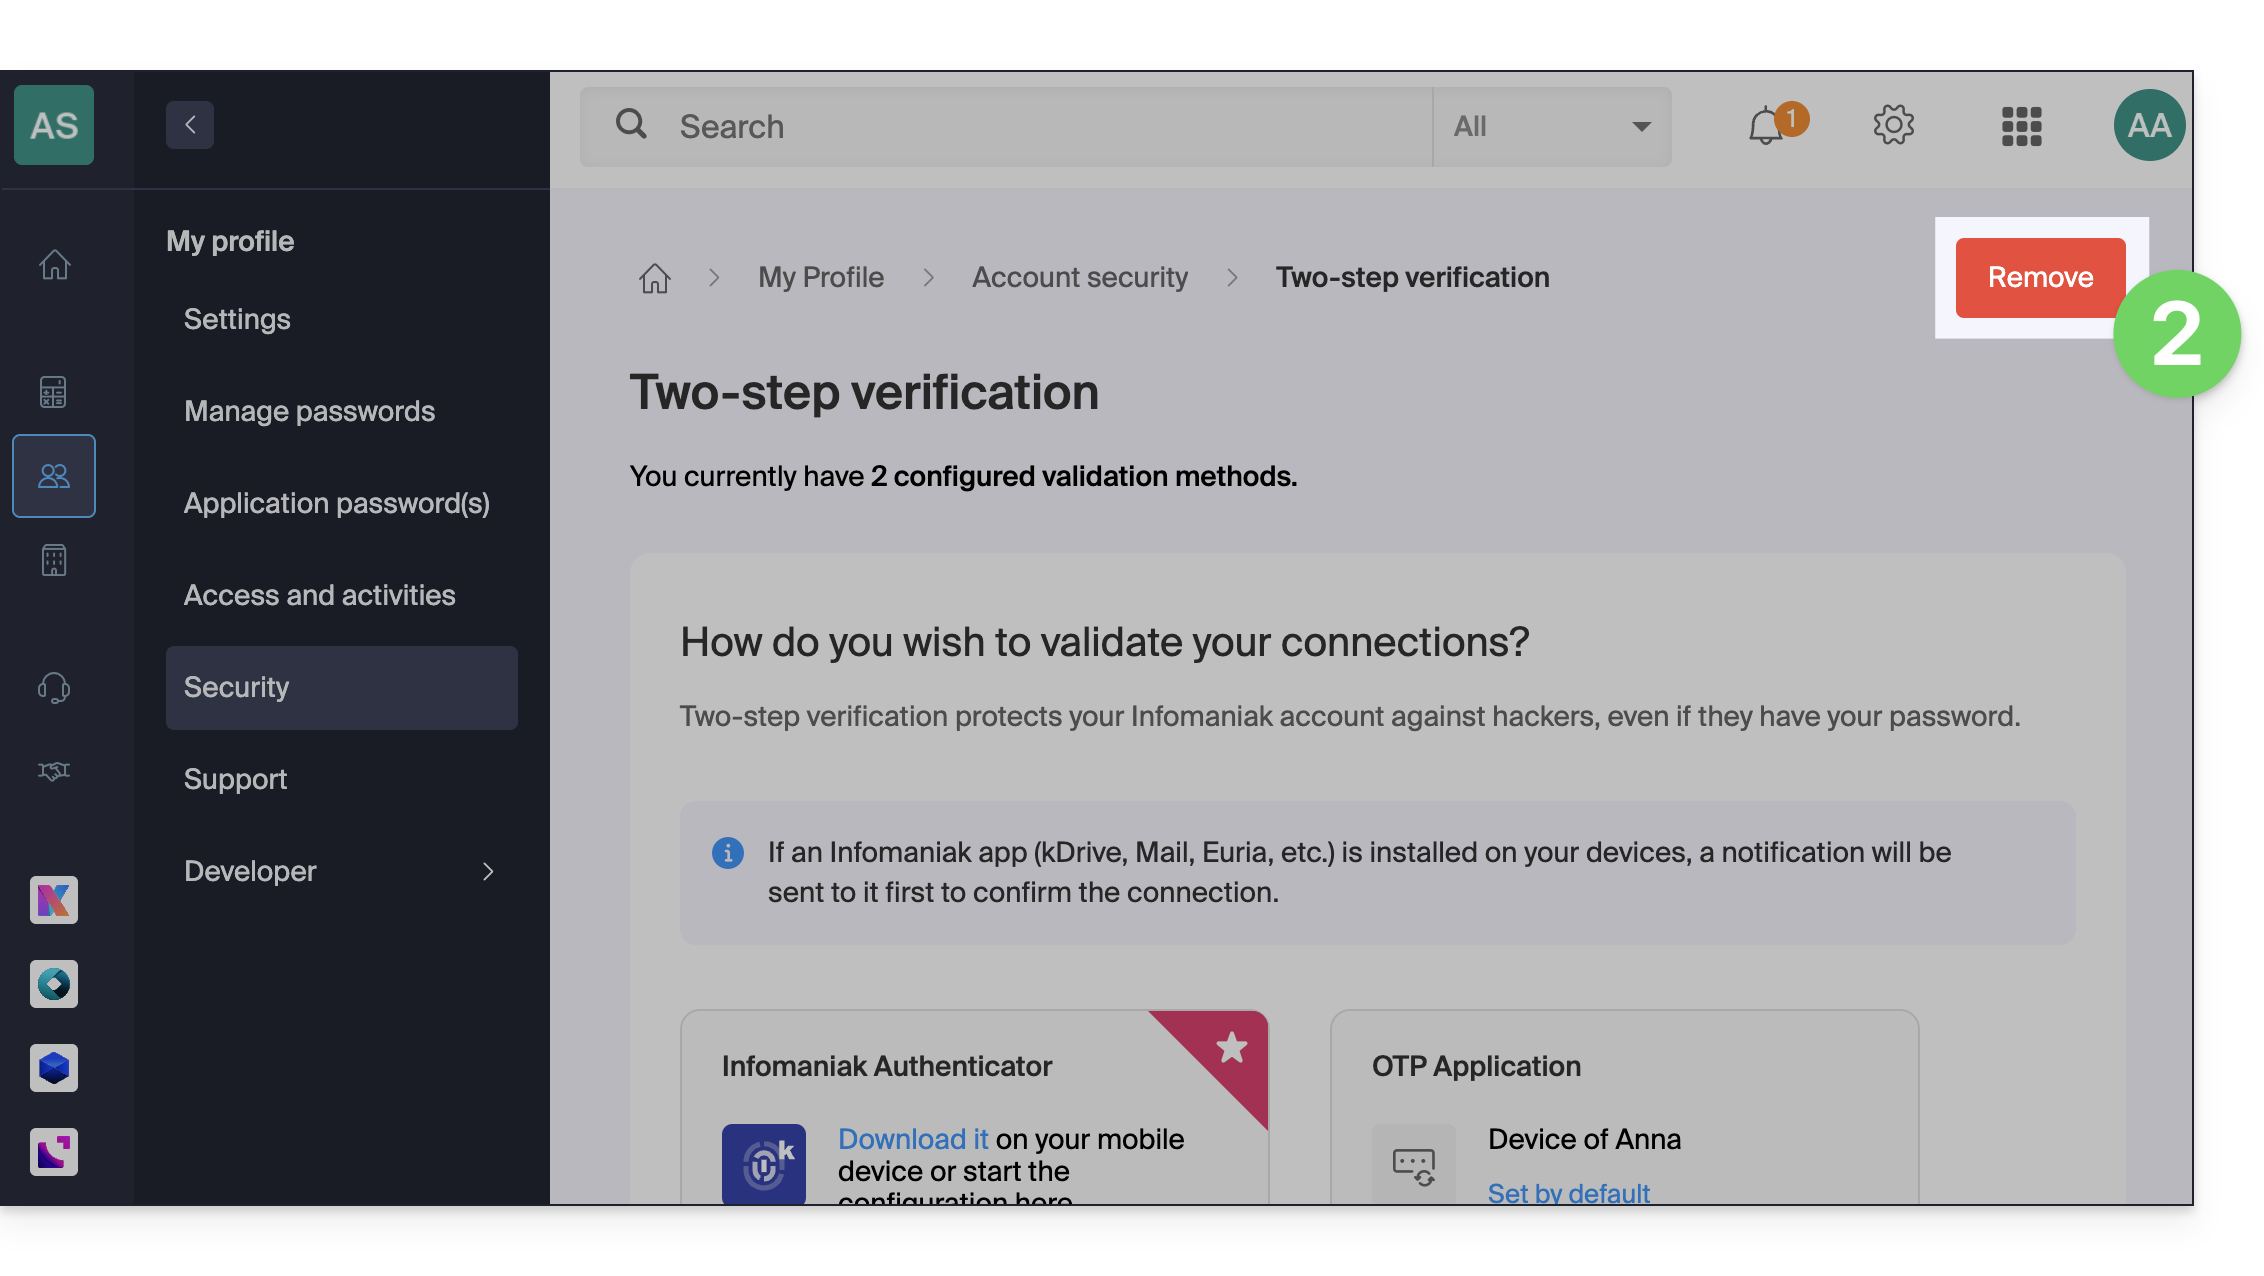The width and height of the screenshot is (2264, 1276).
Task: Click the Infomaniak Authenticator card title
Action: pos(887,1066)
